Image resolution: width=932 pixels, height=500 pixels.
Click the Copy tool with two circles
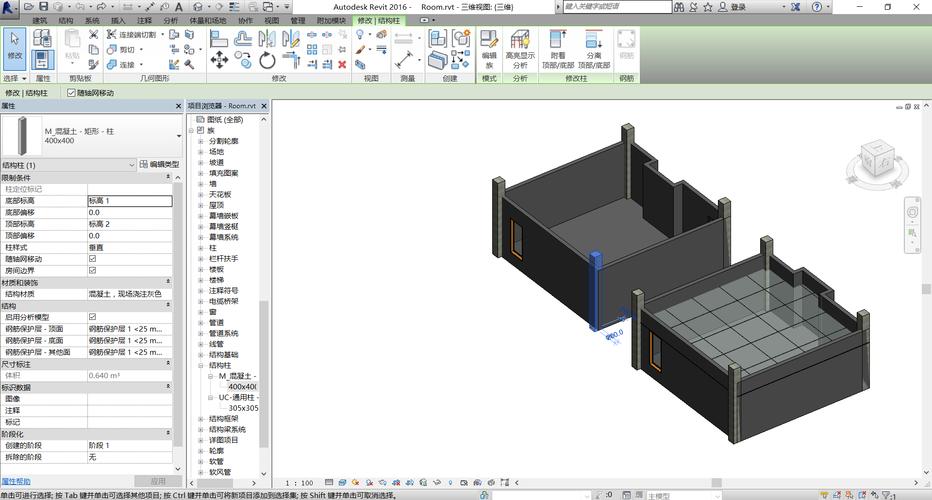tap(243, 60)
